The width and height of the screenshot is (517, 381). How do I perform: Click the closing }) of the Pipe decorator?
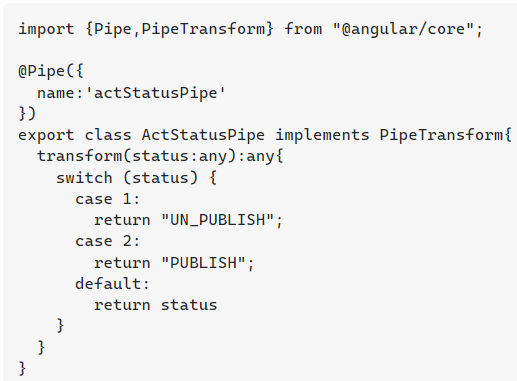coord(27,114)
